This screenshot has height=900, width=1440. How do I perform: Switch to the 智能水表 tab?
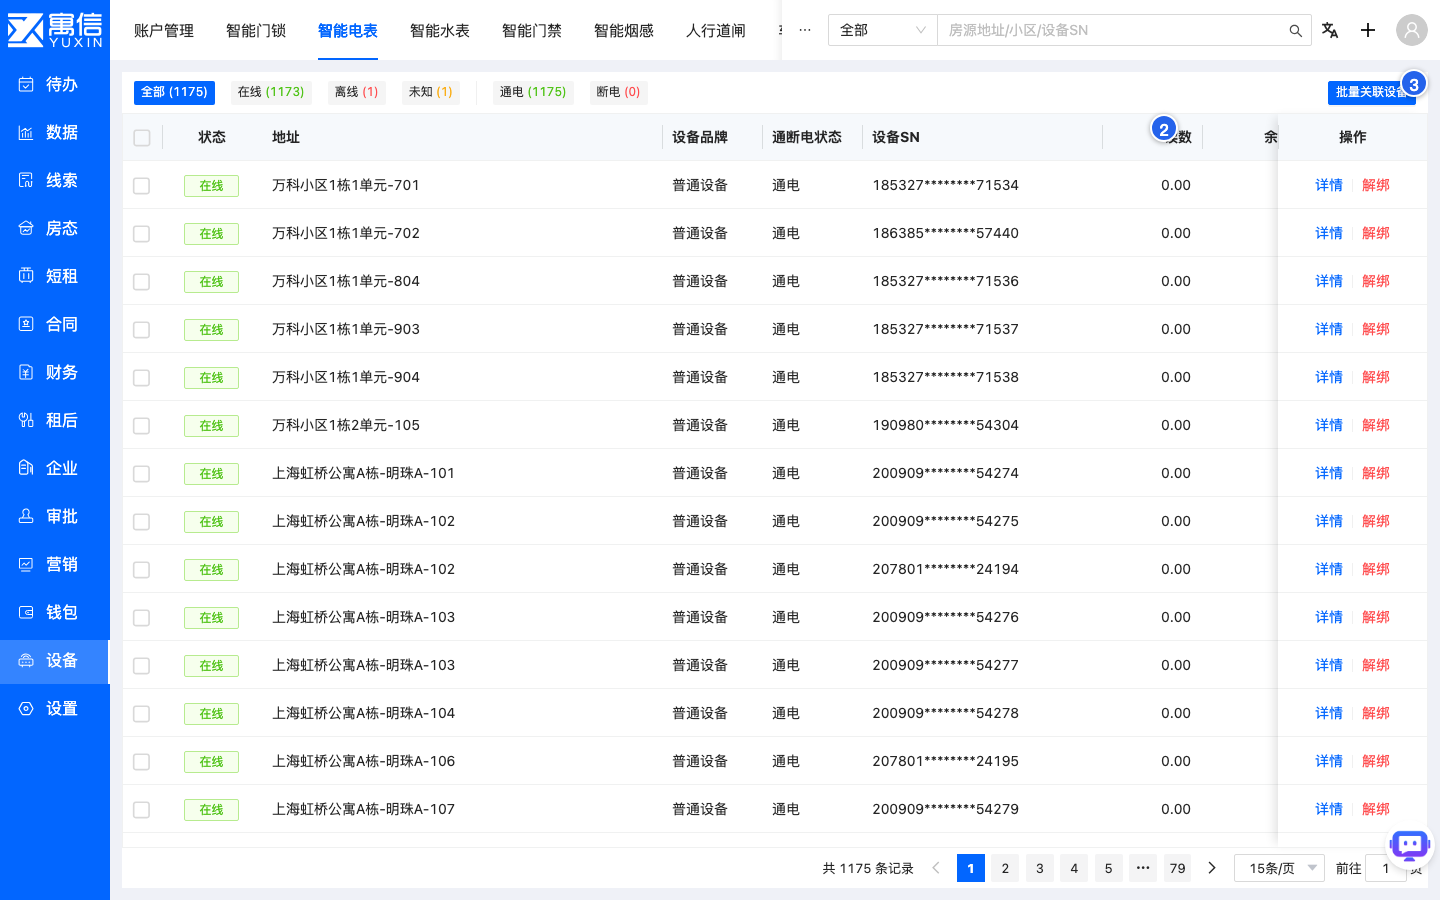click(440, 31)
